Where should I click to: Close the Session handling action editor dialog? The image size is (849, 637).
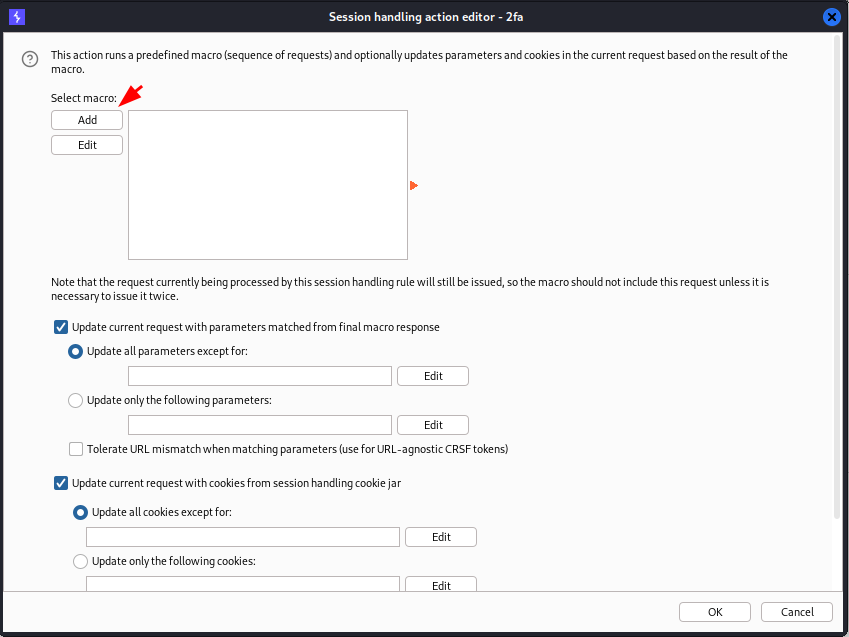832,17
